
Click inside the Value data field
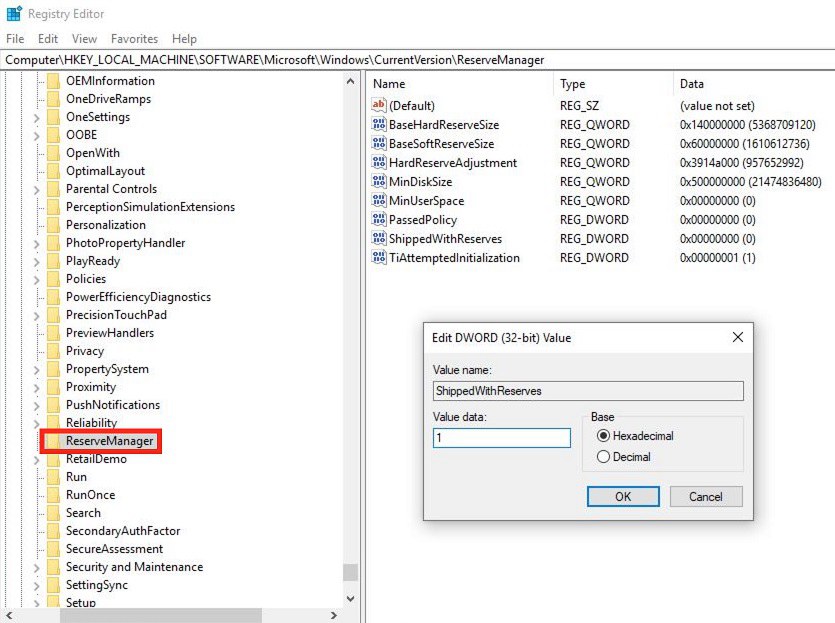[501, 437]
